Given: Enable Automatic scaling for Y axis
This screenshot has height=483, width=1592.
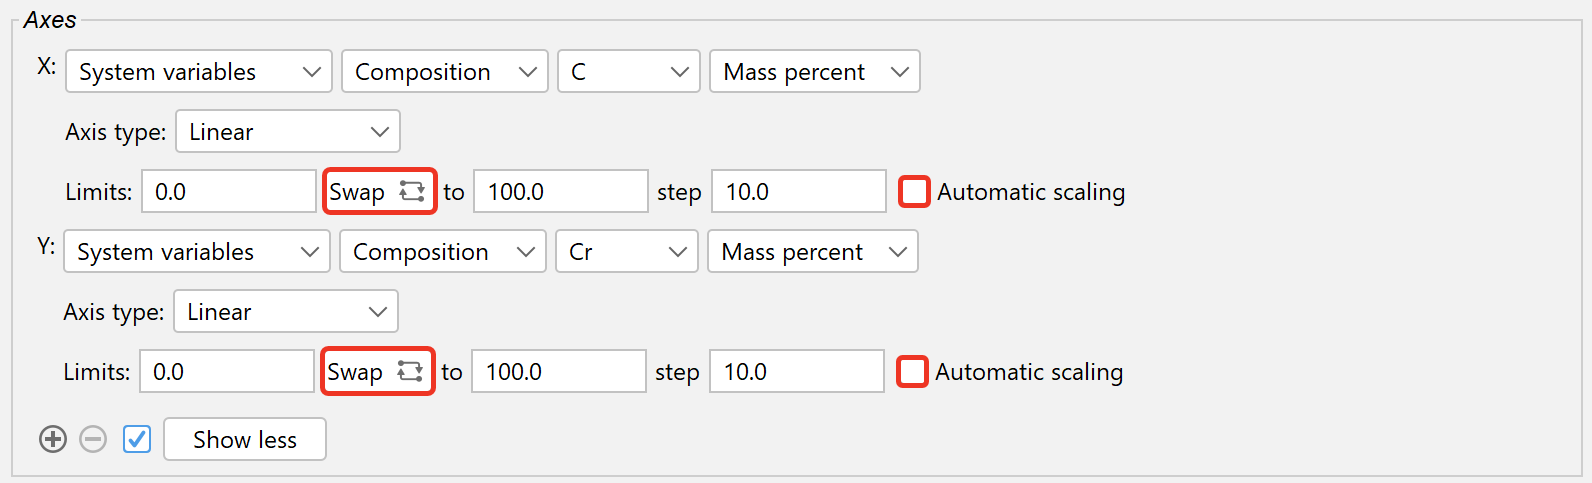Looking at the screenshot, I should tap(912, 371).
